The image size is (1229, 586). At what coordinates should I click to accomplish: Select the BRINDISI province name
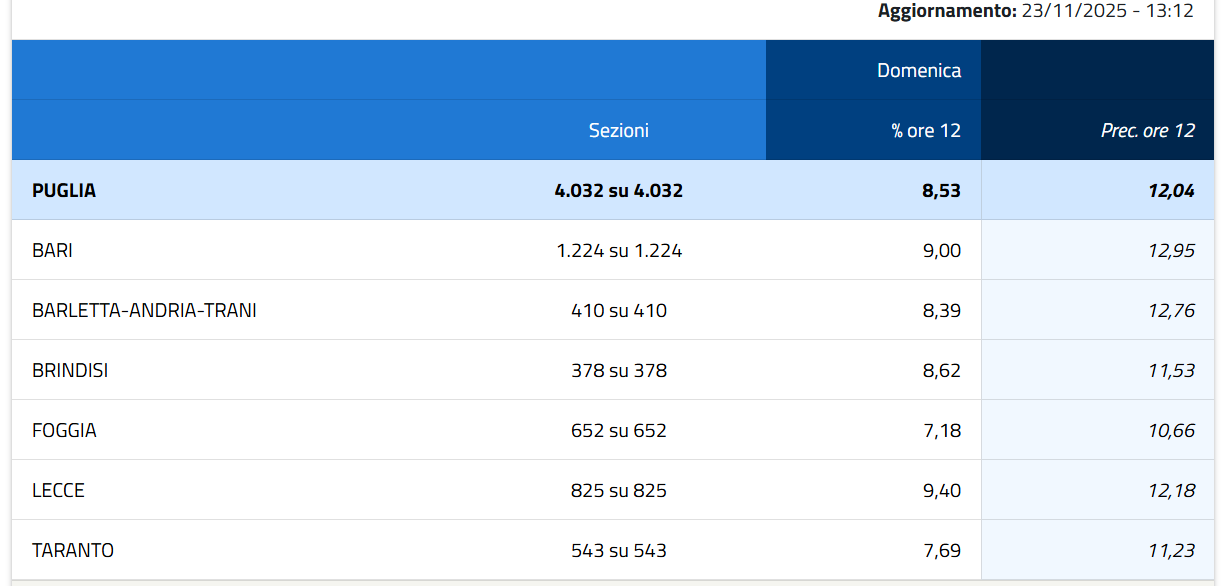point(70,370)
